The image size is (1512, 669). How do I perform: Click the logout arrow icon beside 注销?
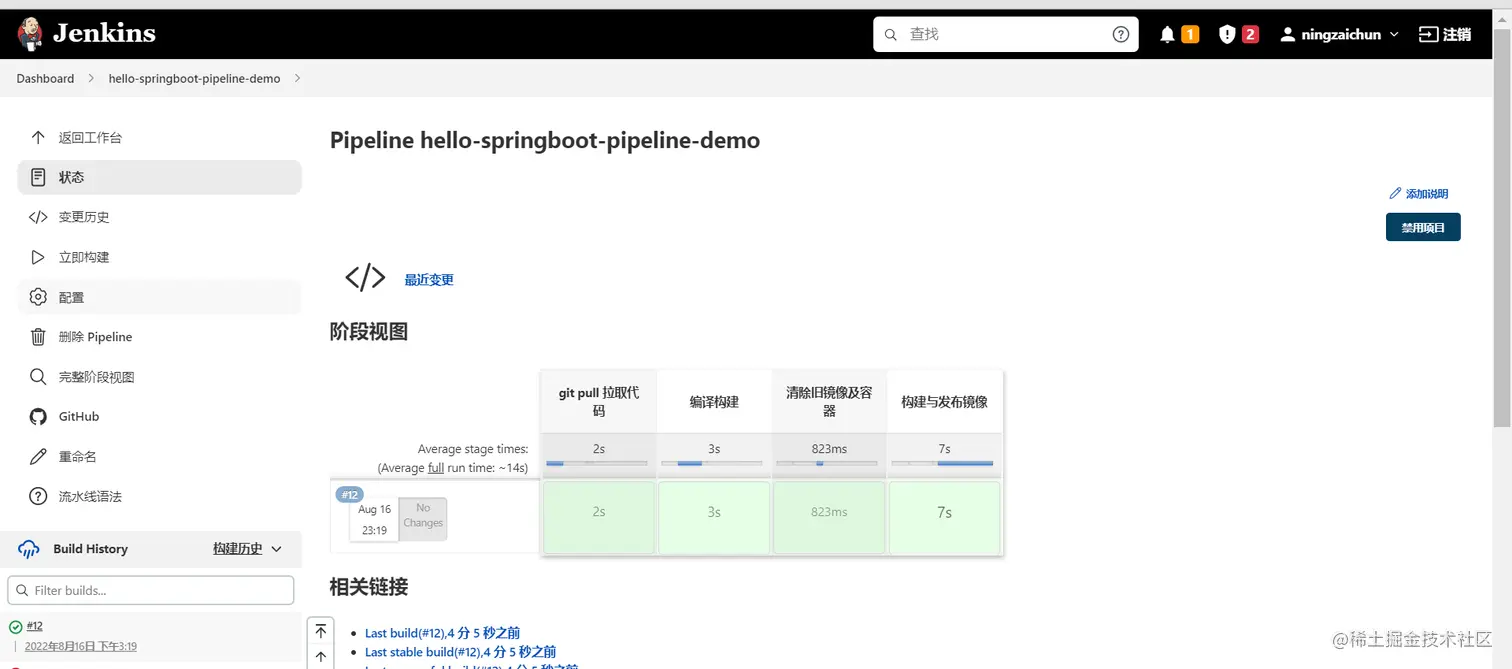point(1428,34)
